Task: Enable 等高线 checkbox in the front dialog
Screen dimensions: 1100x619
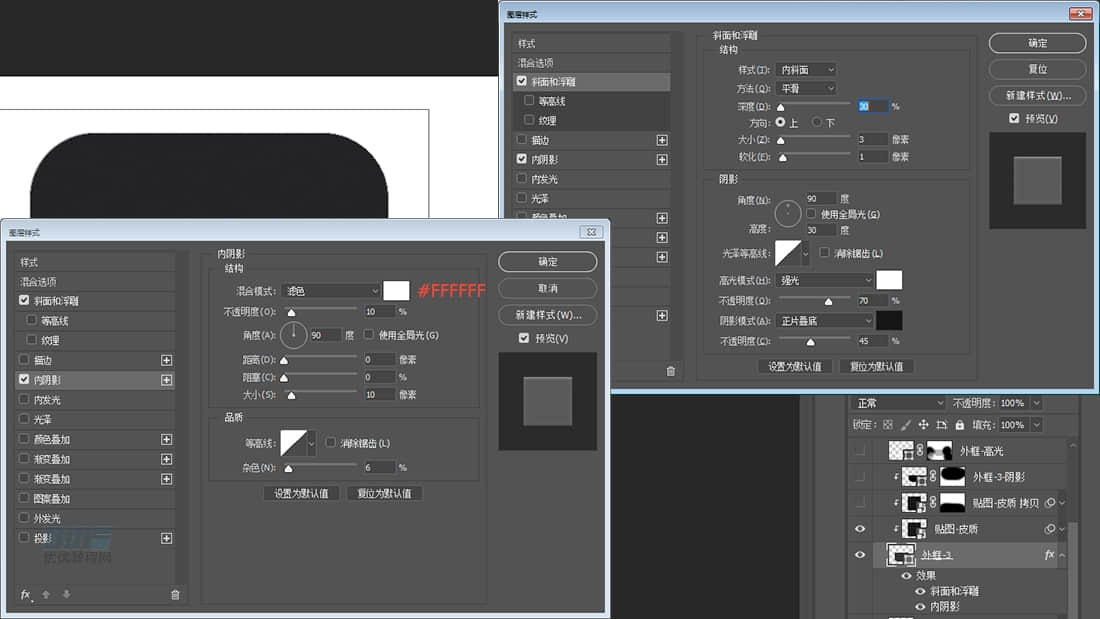Action: pyautogui.click(x=32, y=320)
